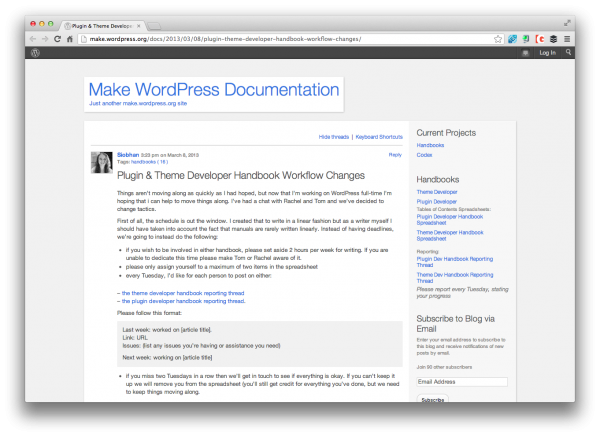
Task: Click Hide threads link
Action: (334, 137)
